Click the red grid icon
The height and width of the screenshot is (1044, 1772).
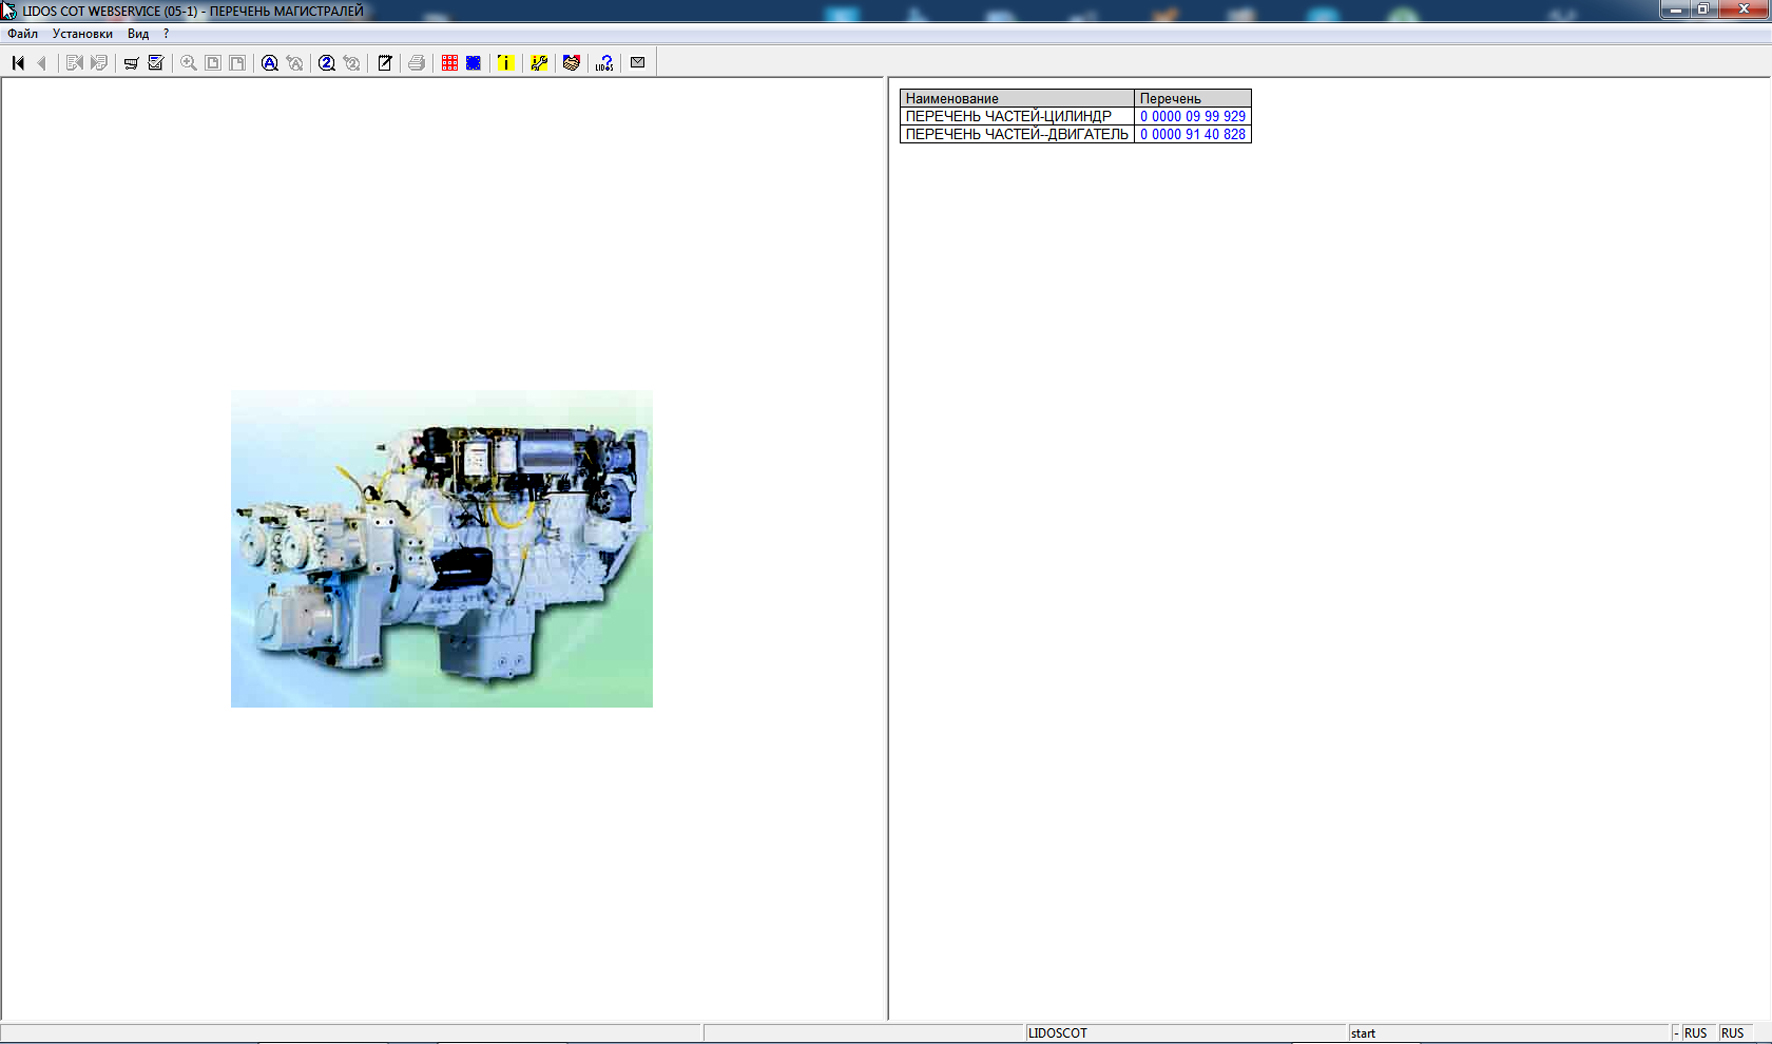point(450,63)
